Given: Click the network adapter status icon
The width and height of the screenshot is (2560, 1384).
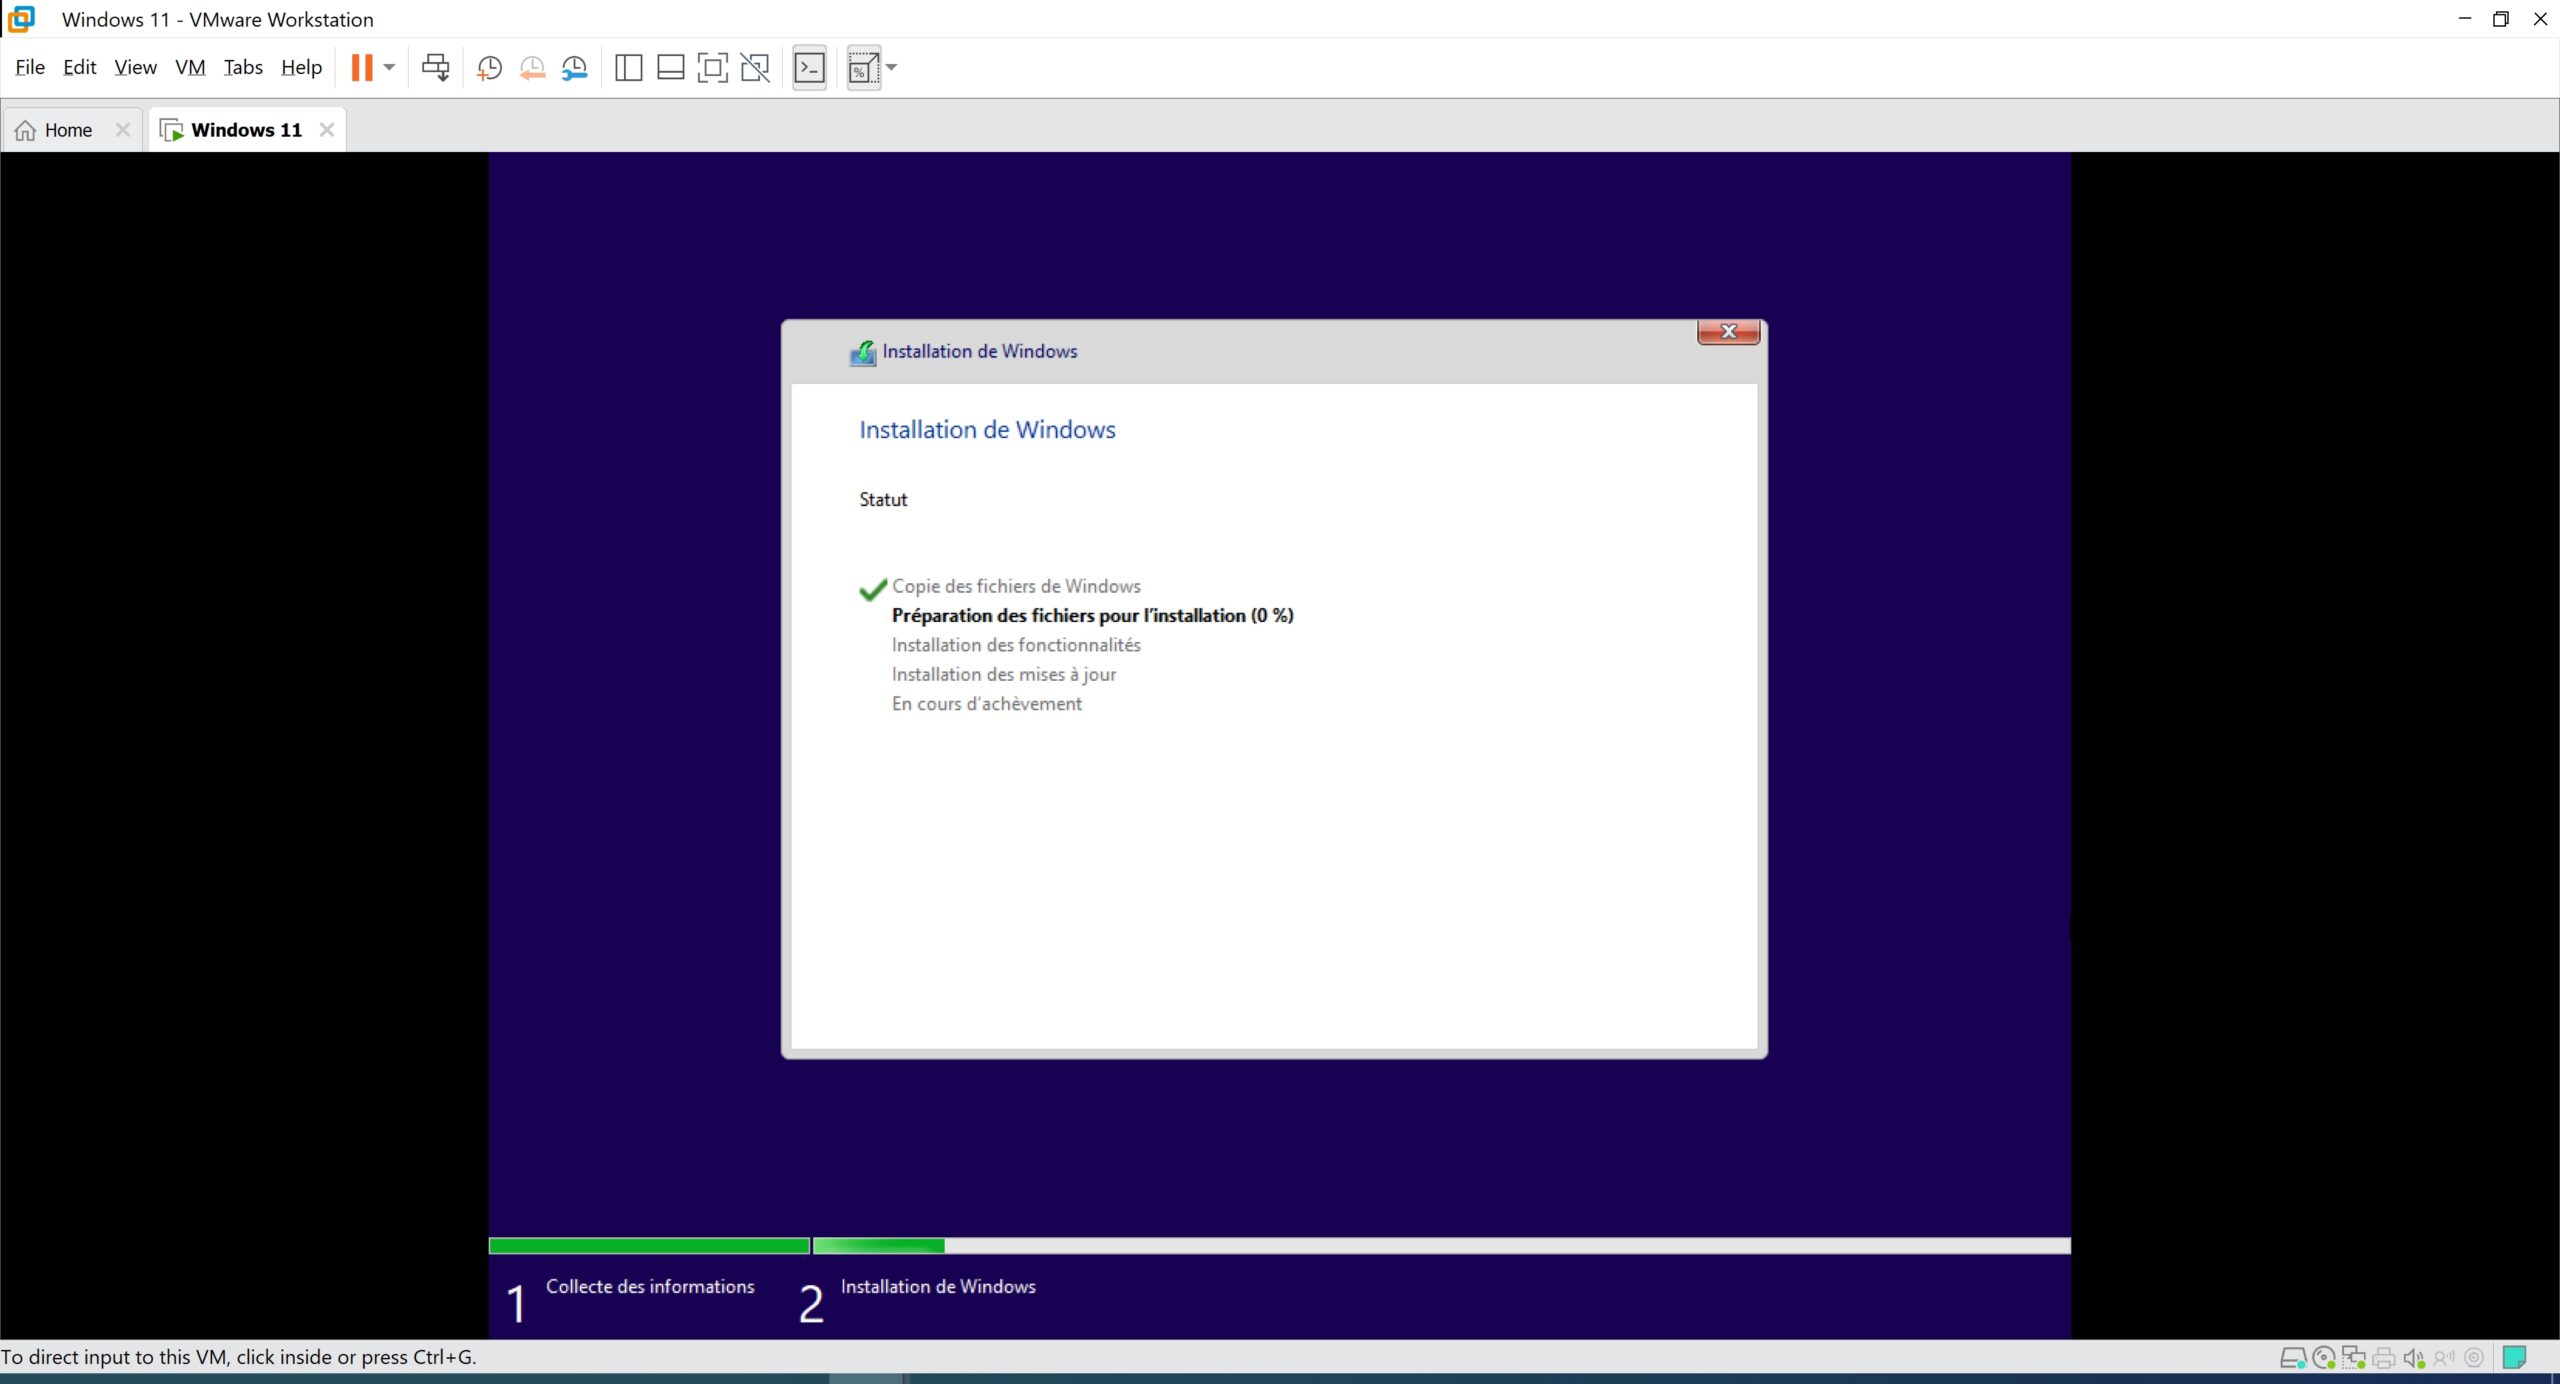Looking at the screenshot, I should click(x=2354, y=1358).
